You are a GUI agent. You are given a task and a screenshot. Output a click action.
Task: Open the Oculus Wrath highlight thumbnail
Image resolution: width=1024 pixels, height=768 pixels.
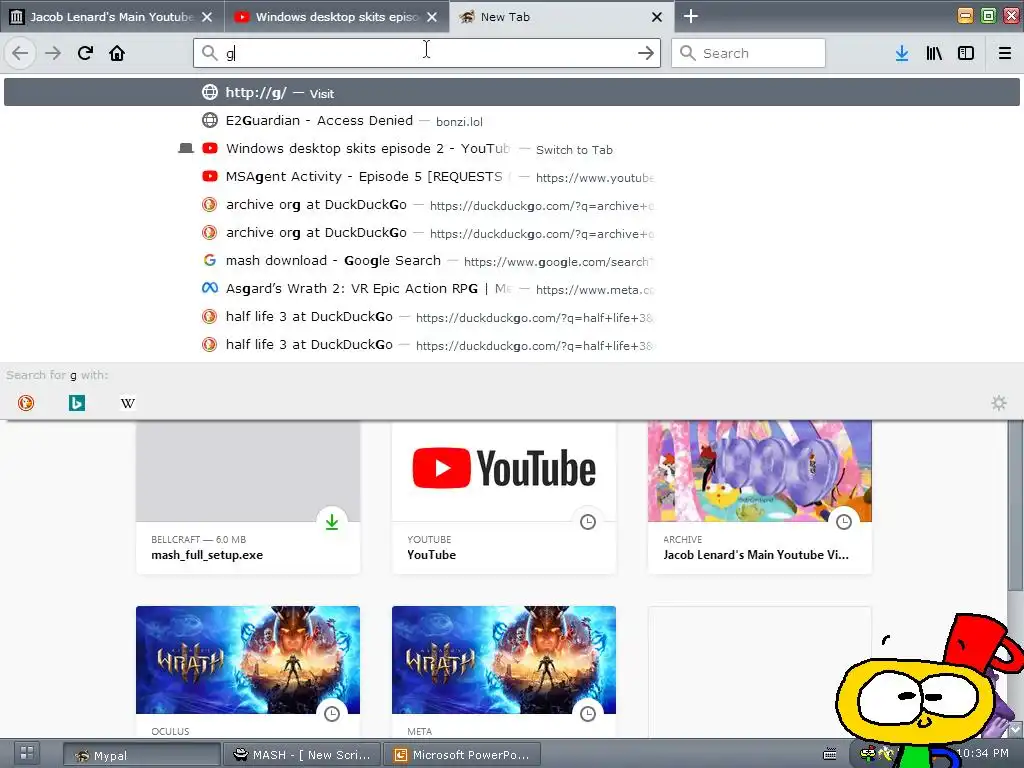pos(248,660)
